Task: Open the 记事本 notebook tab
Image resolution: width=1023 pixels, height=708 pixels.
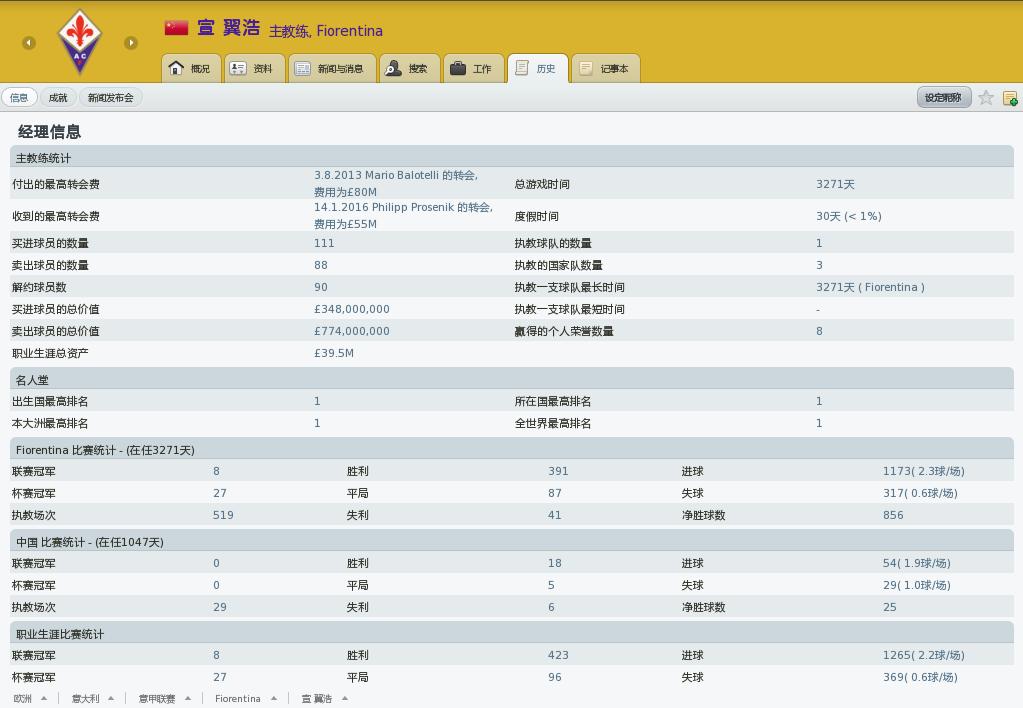Action: pos(603,68)
